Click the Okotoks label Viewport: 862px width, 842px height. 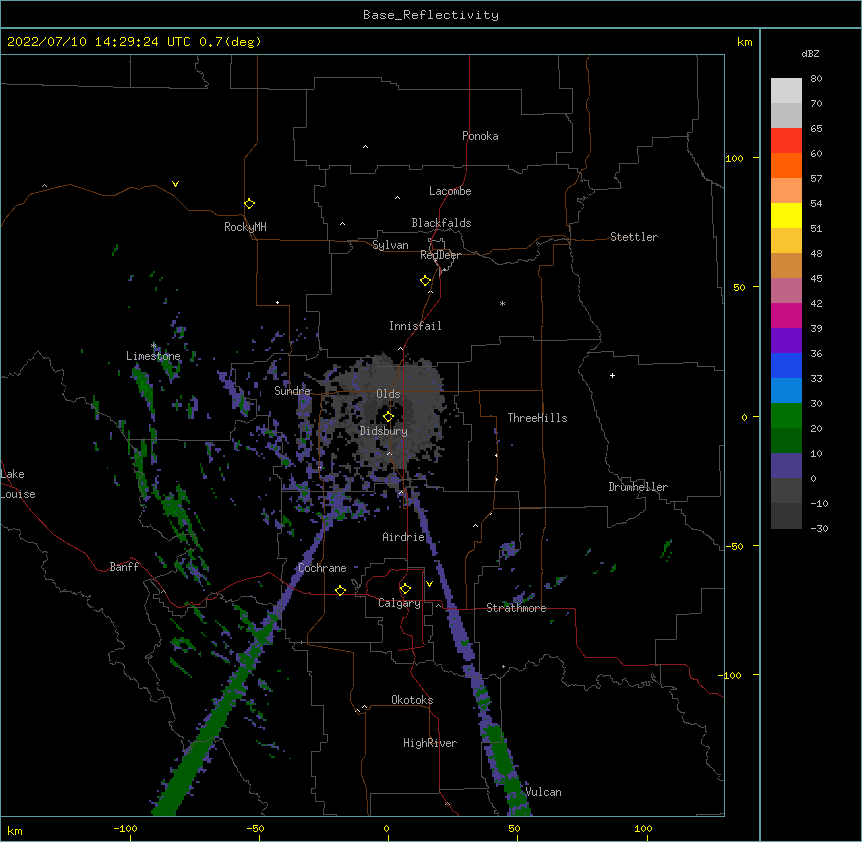pos(412,700)
